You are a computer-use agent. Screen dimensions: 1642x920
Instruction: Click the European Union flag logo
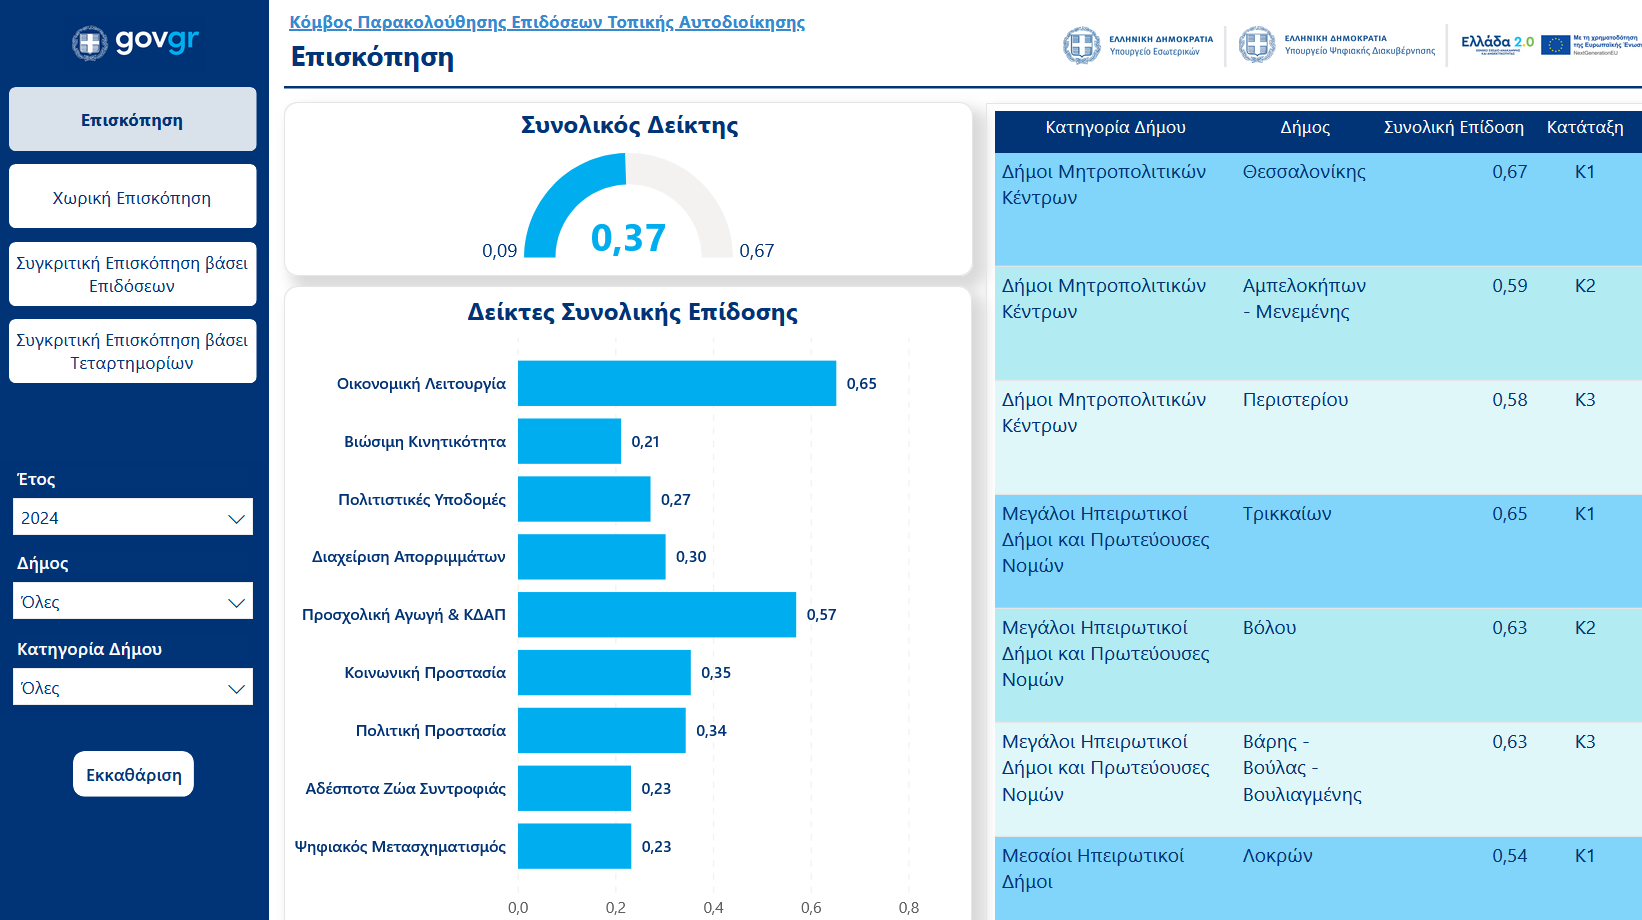pos(1555,45)
